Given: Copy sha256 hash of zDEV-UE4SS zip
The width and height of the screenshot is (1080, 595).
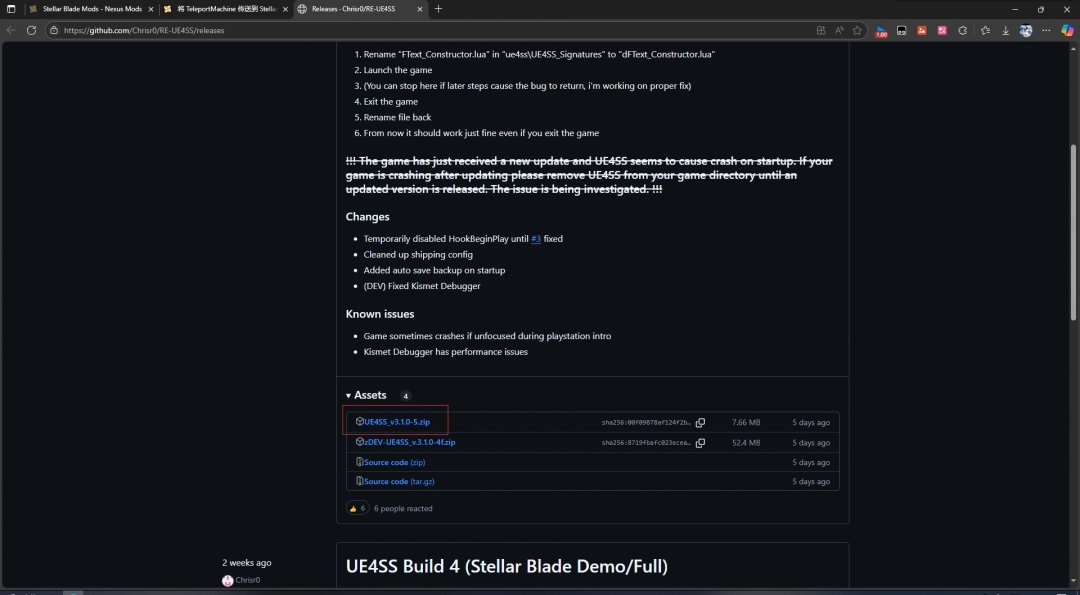Looking at the screenshot, I should coord(700,443).
